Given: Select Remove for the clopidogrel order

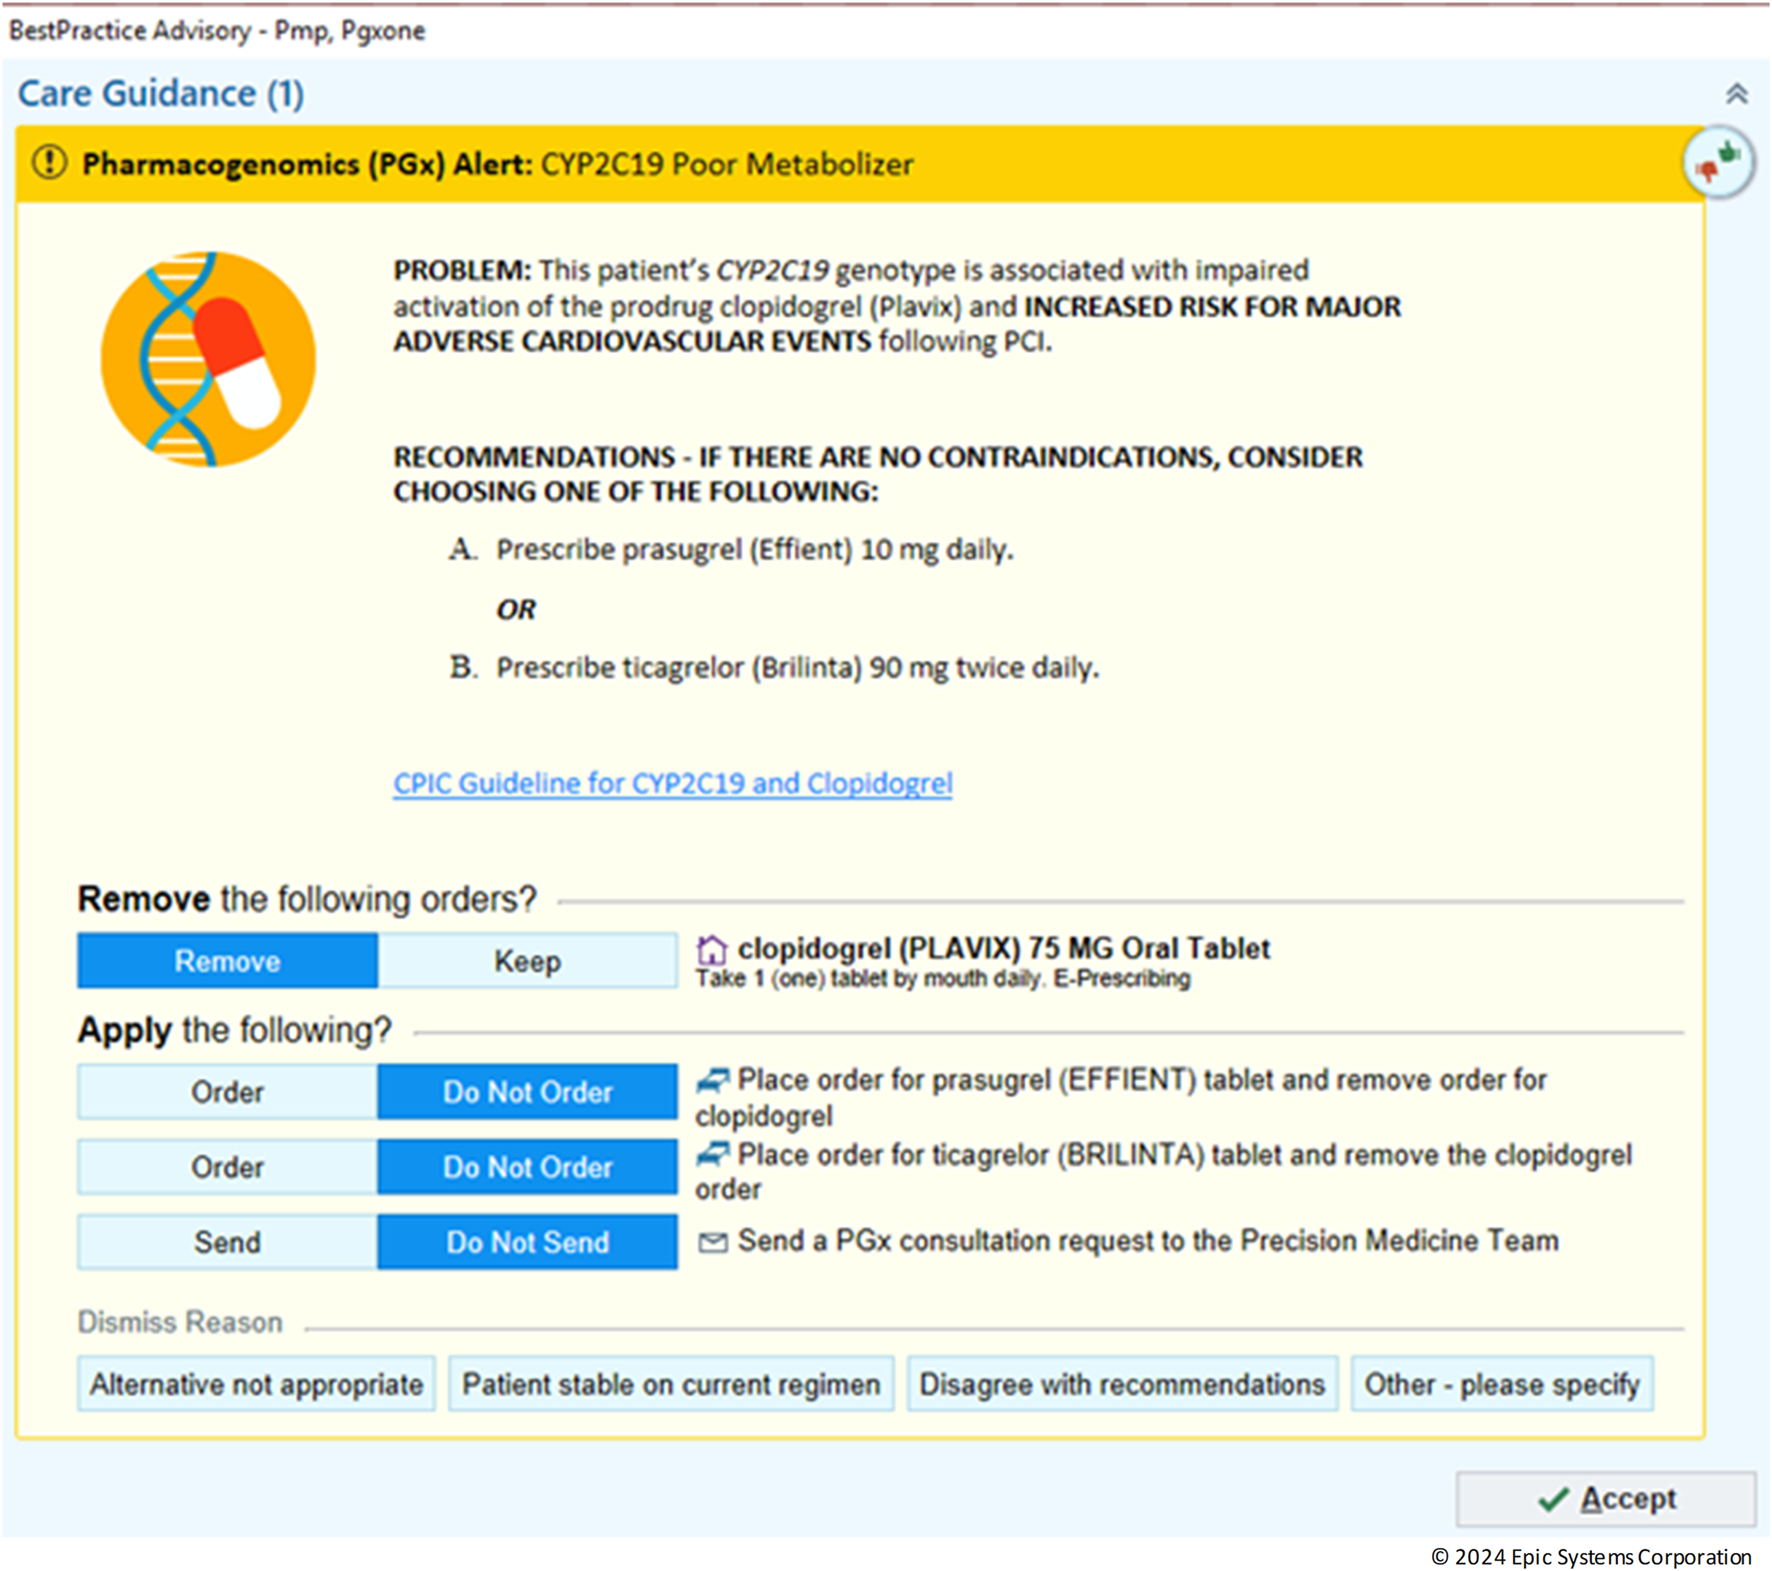Looking at the screenshot, I should (x=226, y=960).
